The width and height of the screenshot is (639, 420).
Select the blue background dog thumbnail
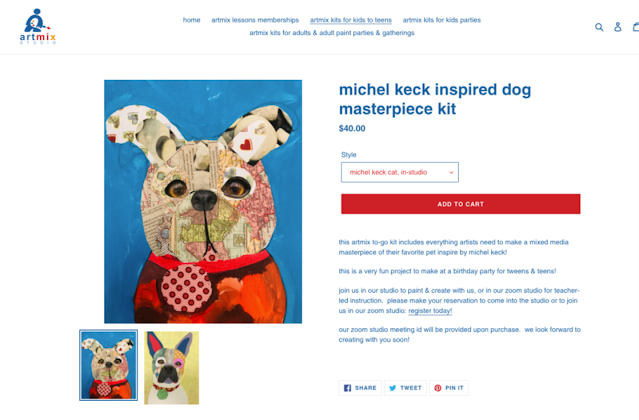coord(108,365)
